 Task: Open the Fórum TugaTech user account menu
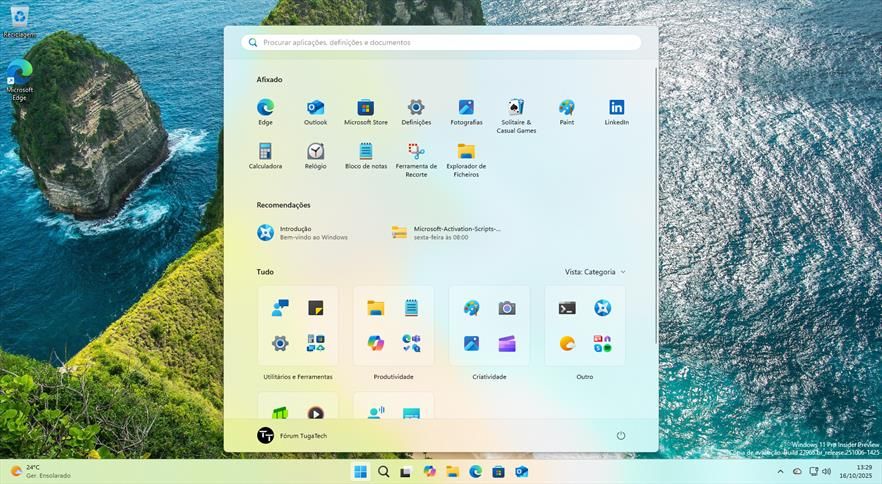pos(292,436)
